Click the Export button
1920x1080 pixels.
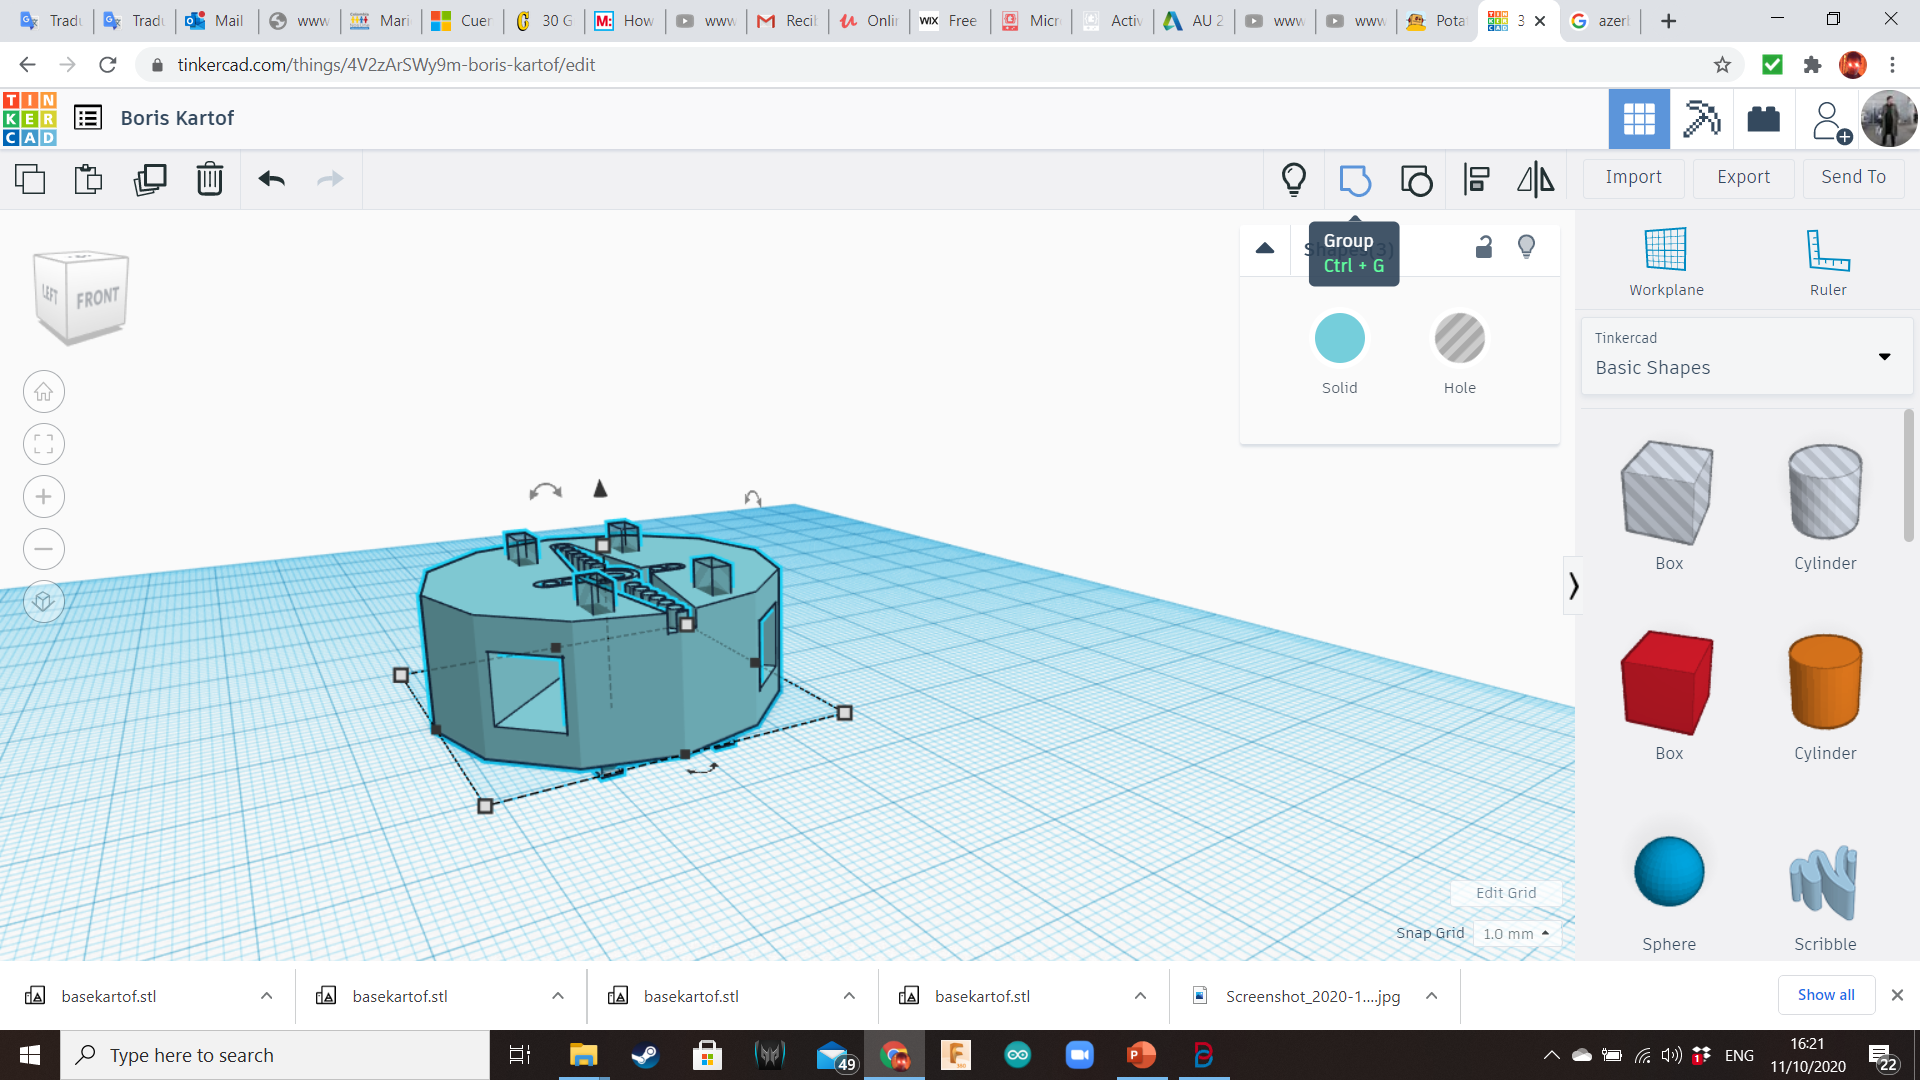1743,177
